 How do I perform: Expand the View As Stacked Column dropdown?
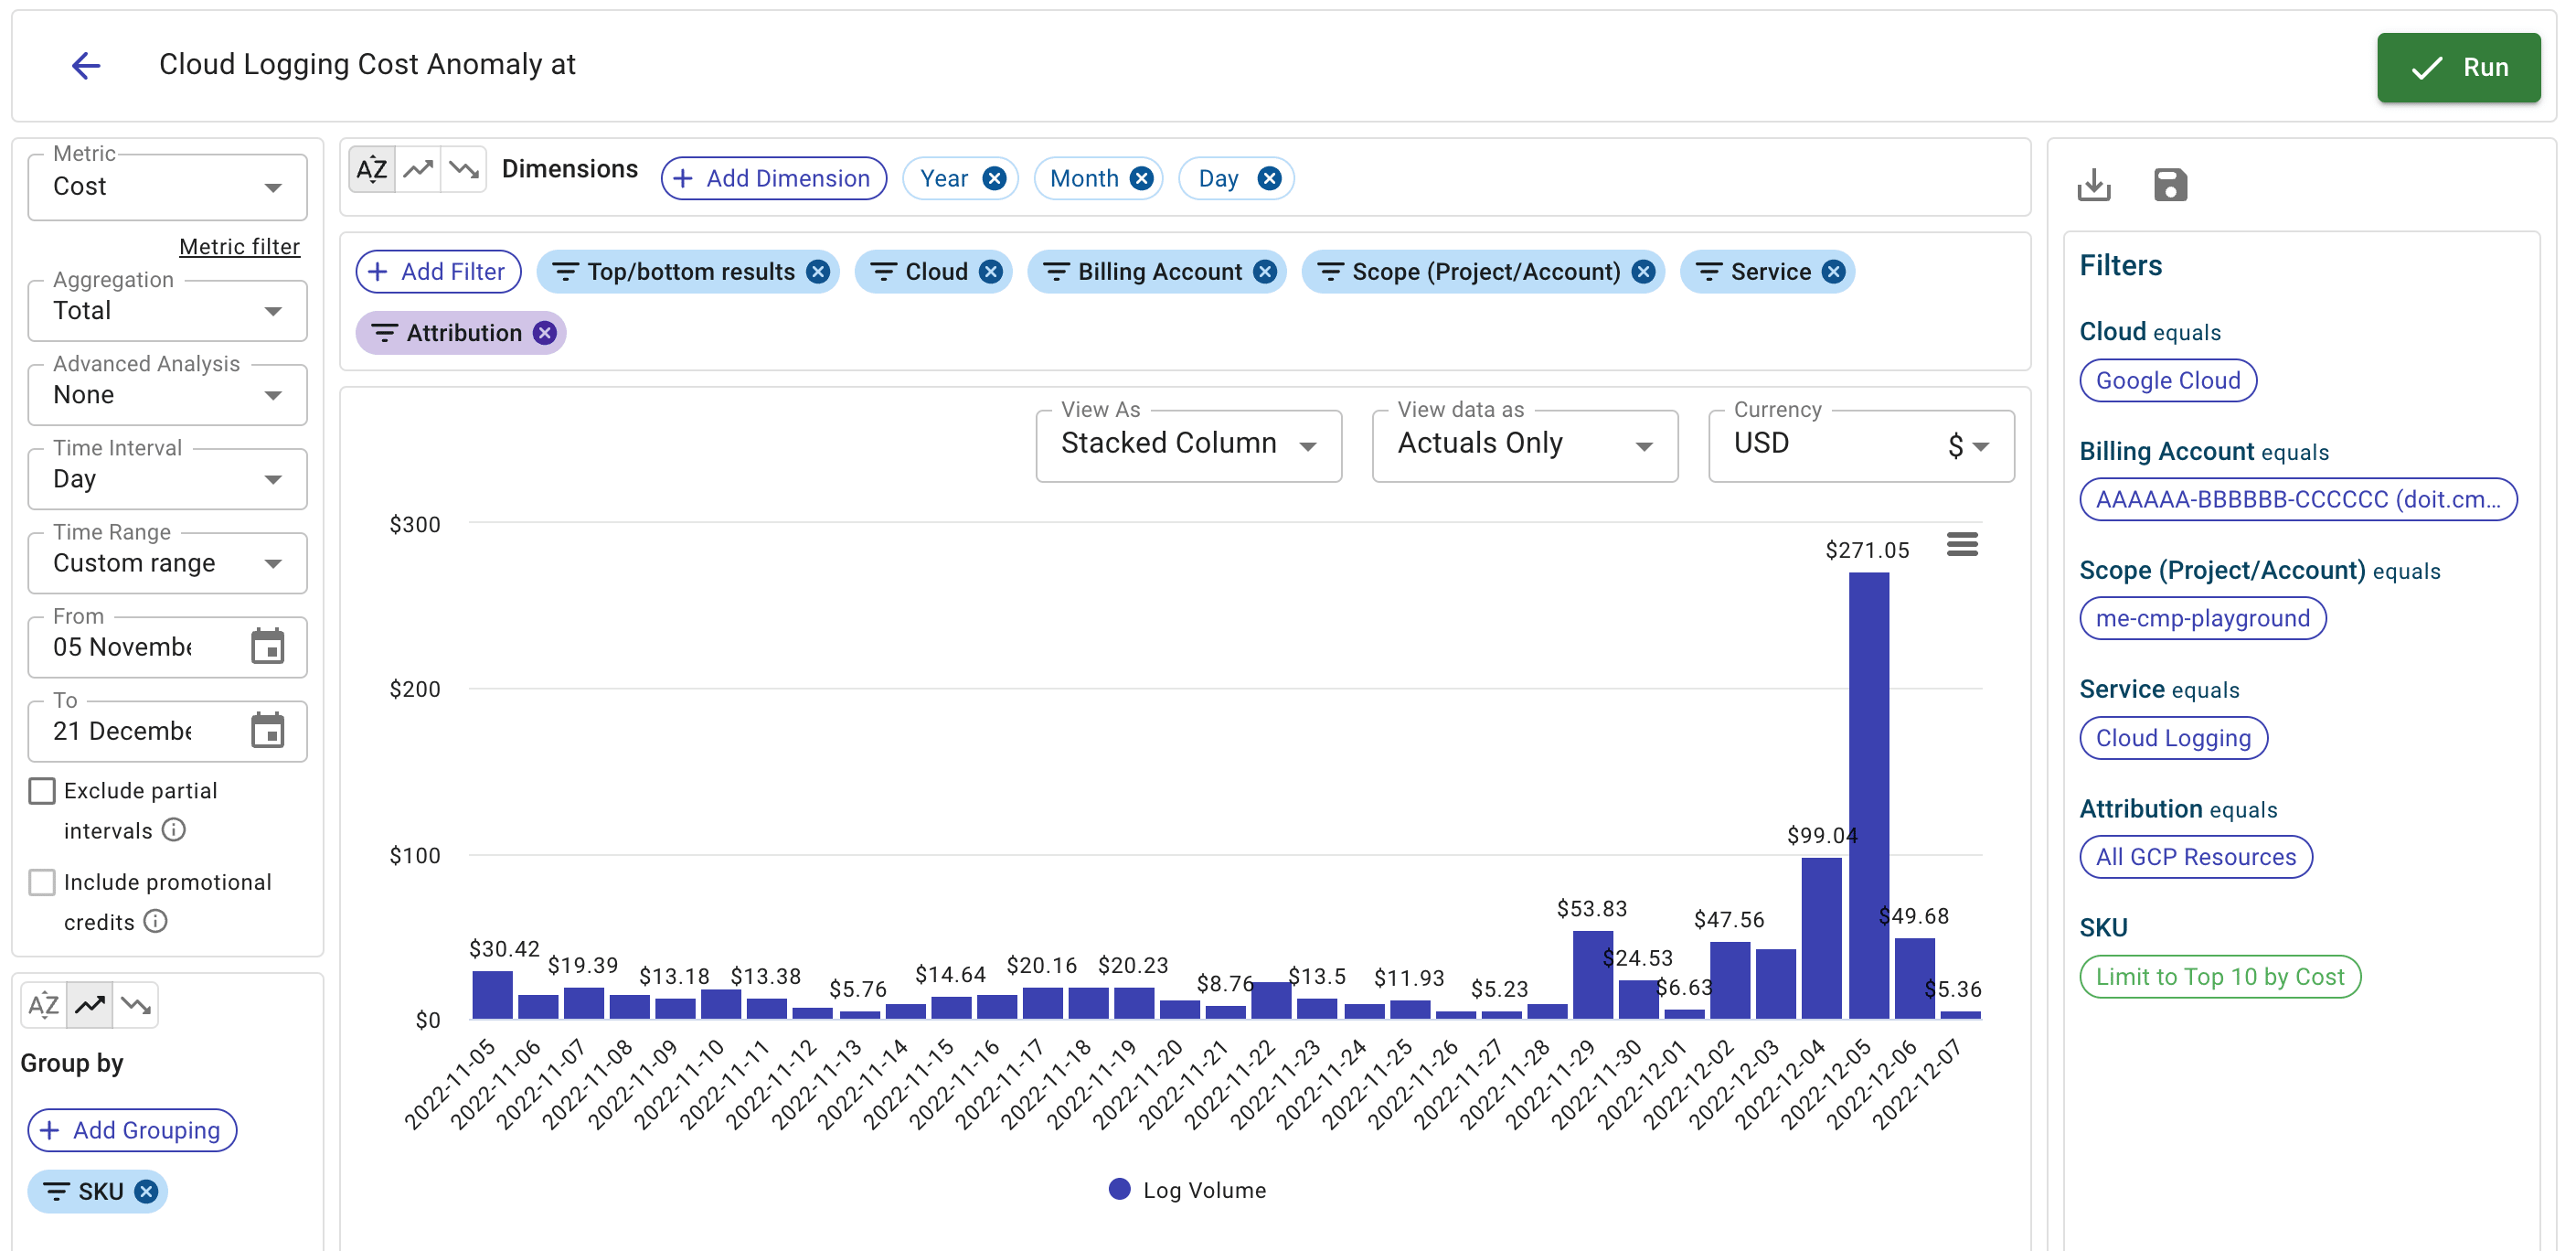tap(1188, 444)
